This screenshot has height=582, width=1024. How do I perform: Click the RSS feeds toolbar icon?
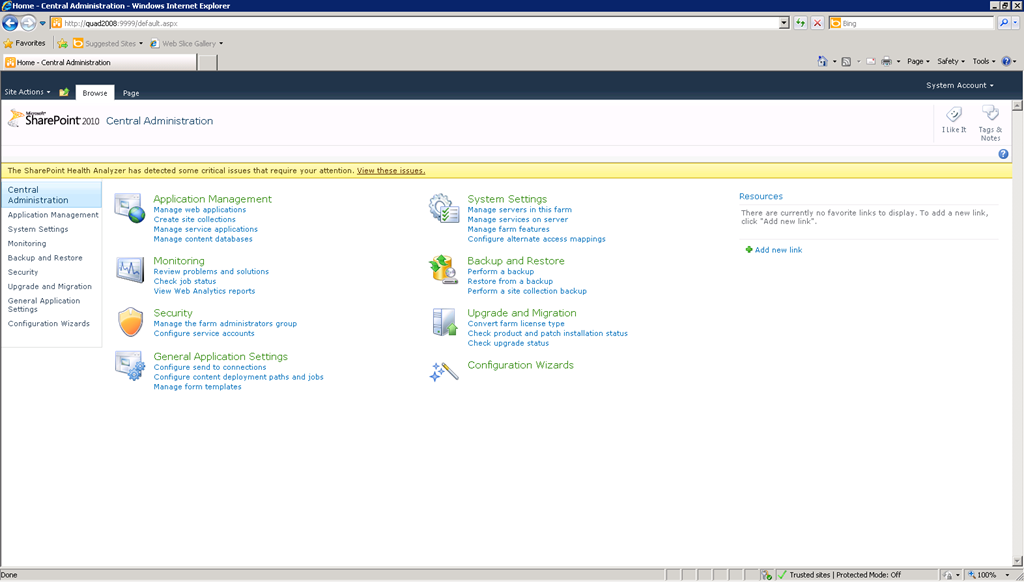[x=846, y=61]
